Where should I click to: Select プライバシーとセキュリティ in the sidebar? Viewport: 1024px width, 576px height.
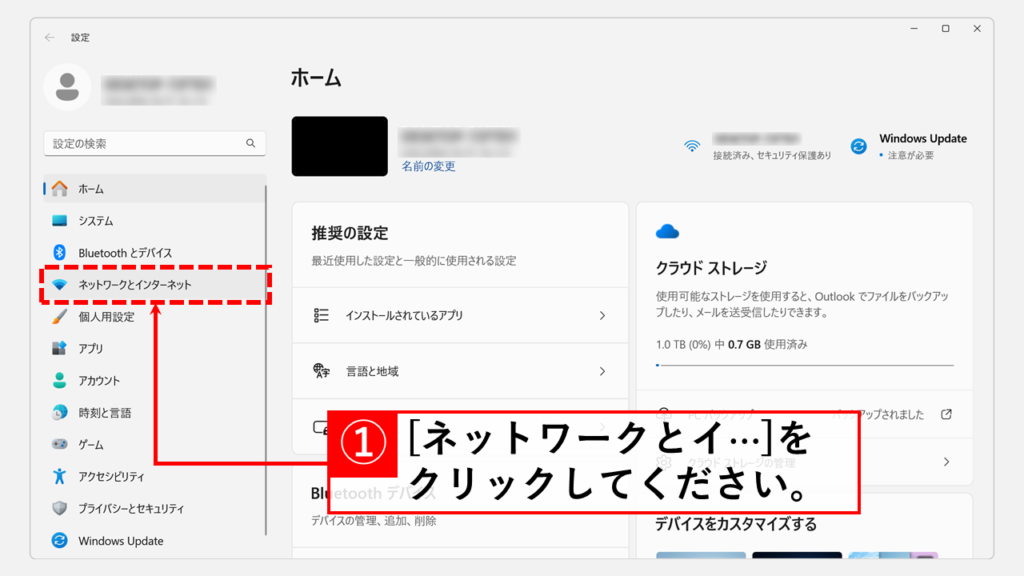click(x=131, y=509)
